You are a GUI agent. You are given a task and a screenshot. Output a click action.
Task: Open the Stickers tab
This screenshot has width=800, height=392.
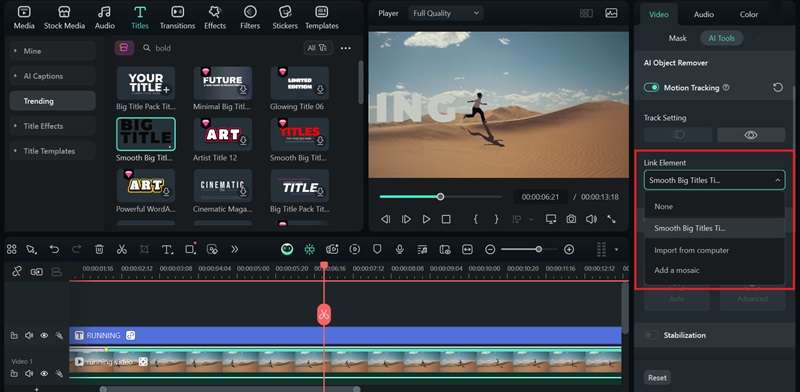[285, 17]
